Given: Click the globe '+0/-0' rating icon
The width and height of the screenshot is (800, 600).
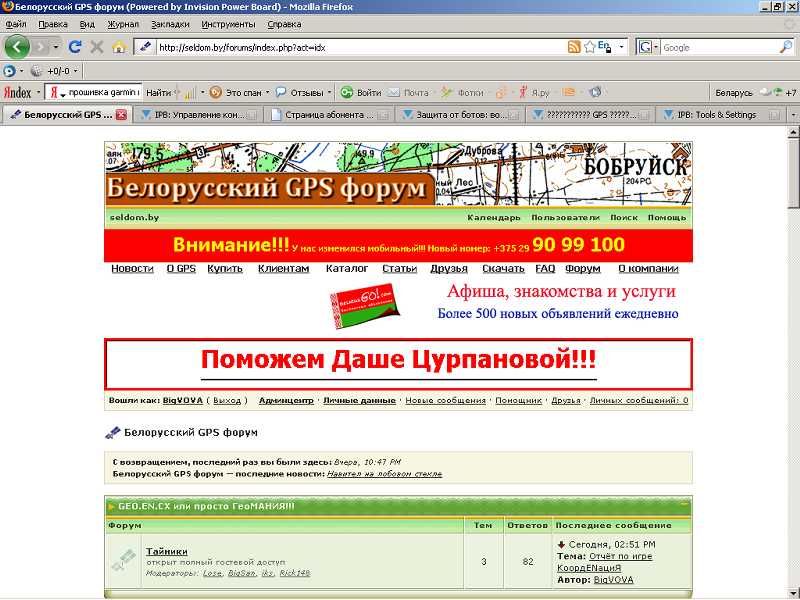Looking at the screenshot, I should tap(36, 71).
